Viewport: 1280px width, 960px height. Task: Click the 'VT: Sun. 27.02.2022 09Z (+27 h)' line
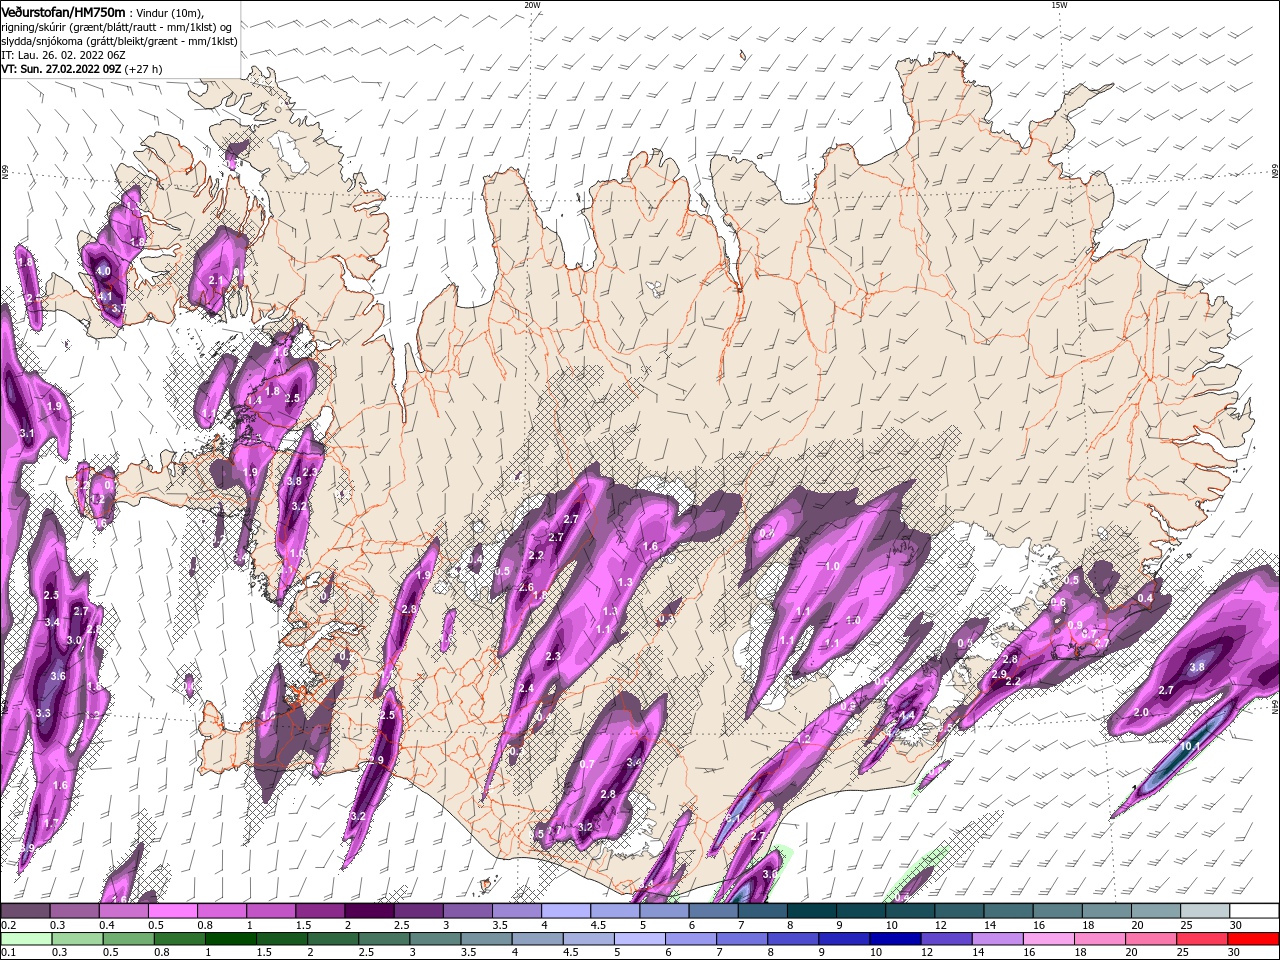[82, 70]
